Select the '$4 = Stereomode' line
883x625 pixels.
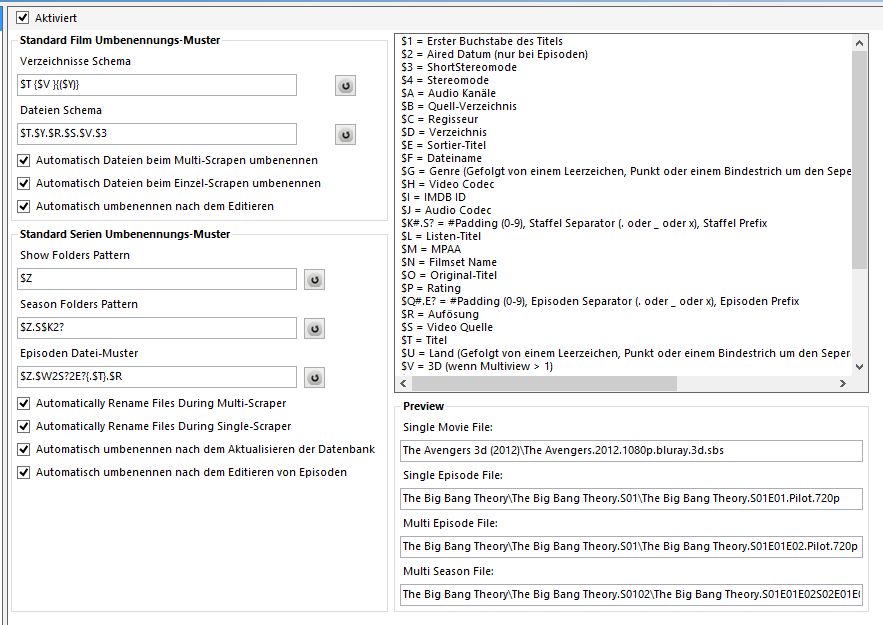coord(445,80)
